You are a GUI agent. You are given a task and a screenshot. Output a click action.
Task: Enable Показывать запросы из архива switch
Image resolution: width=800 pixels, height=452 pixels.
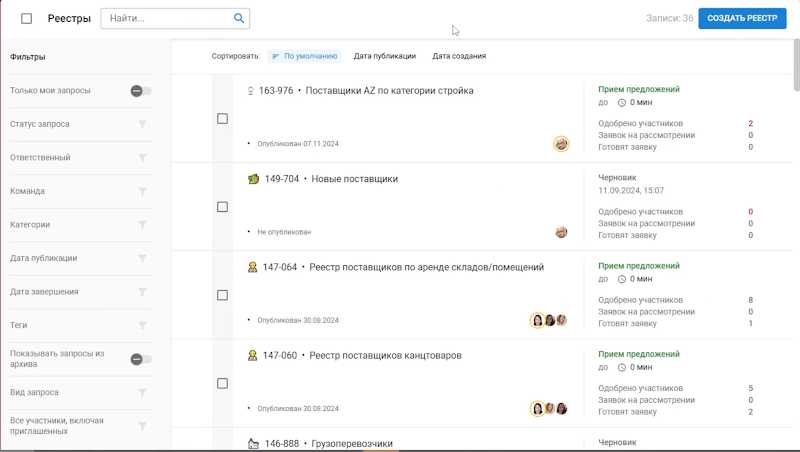pos(141,359)
